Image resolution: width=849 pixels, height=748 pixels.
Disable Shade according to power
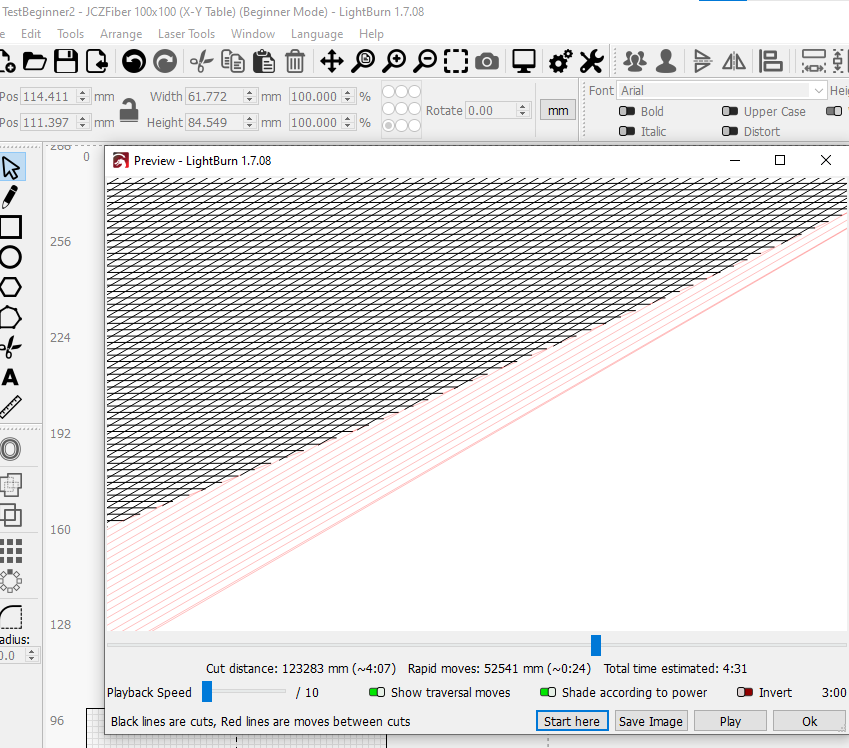(x=549, y=692)
